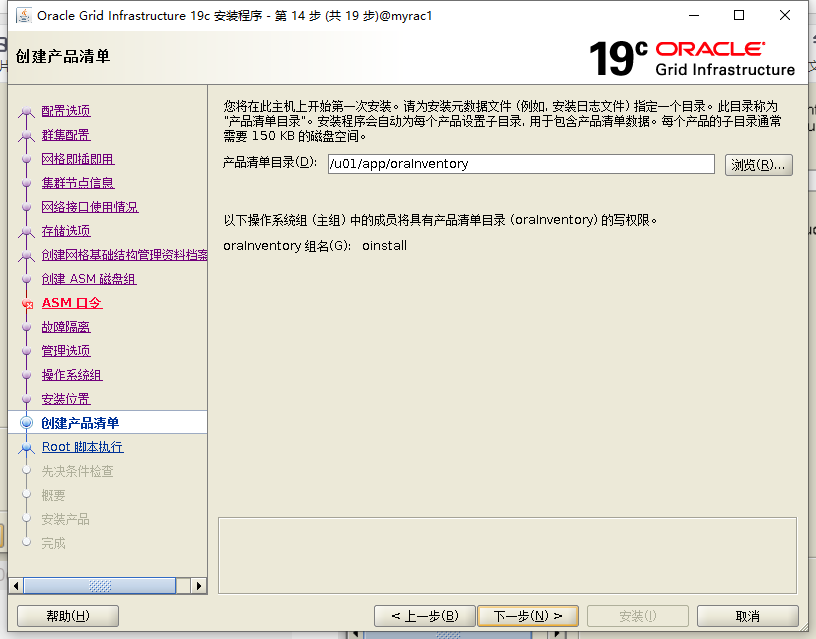Image resolution: width=816 pixels, height=639 pixels.
Task: Click the step list right scroll arrow
Action: 198,586
